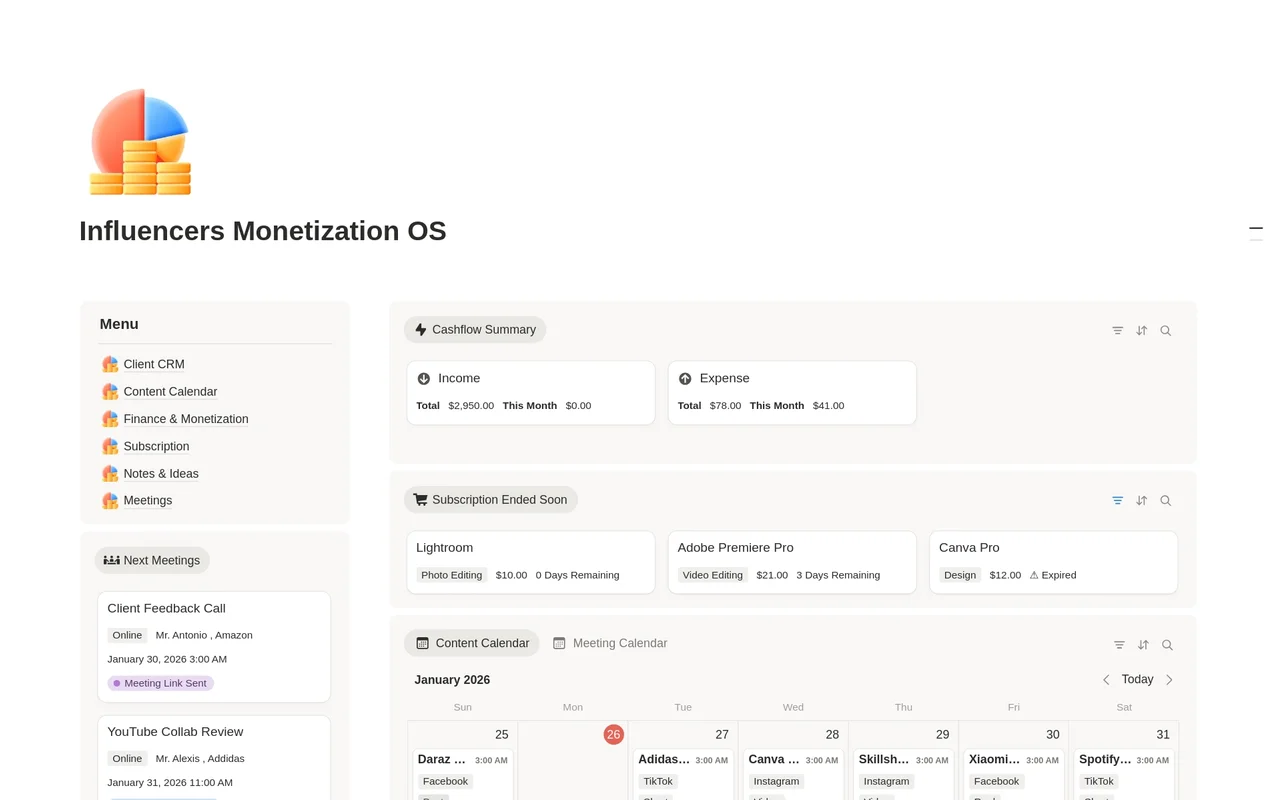Open the Skillshare calendar entry on the 29th
Screen dimensions: 1280x800
(904, 774)
